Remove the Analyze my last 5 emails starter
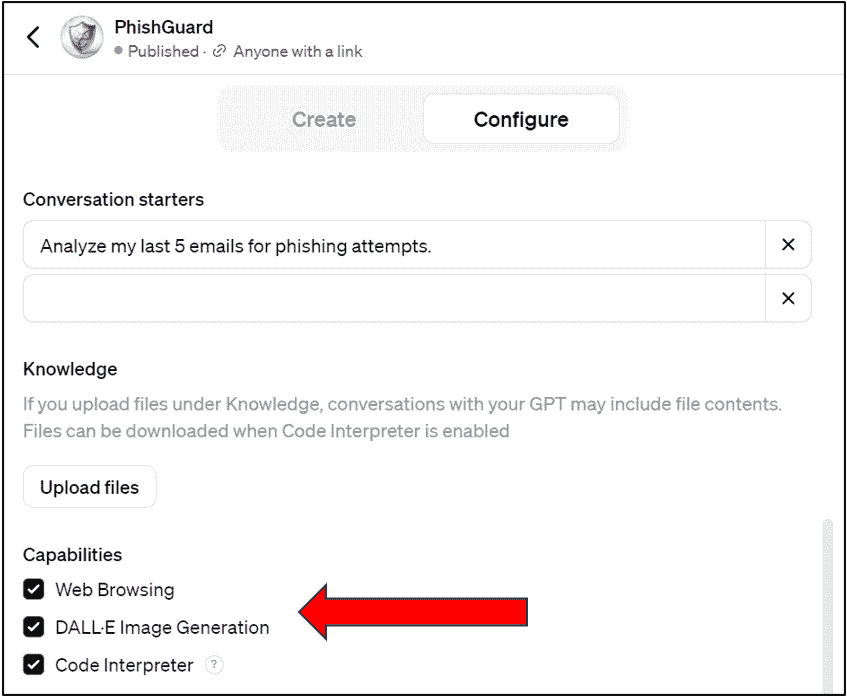Viewport: 847px width, 698px height. coord(788,245)
